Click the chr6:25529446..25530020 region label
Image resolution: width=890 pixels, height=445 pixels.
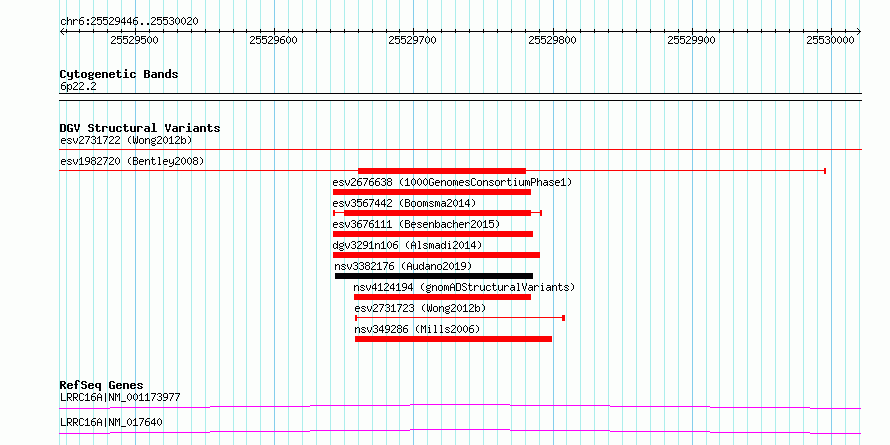(x=129, y=22)
